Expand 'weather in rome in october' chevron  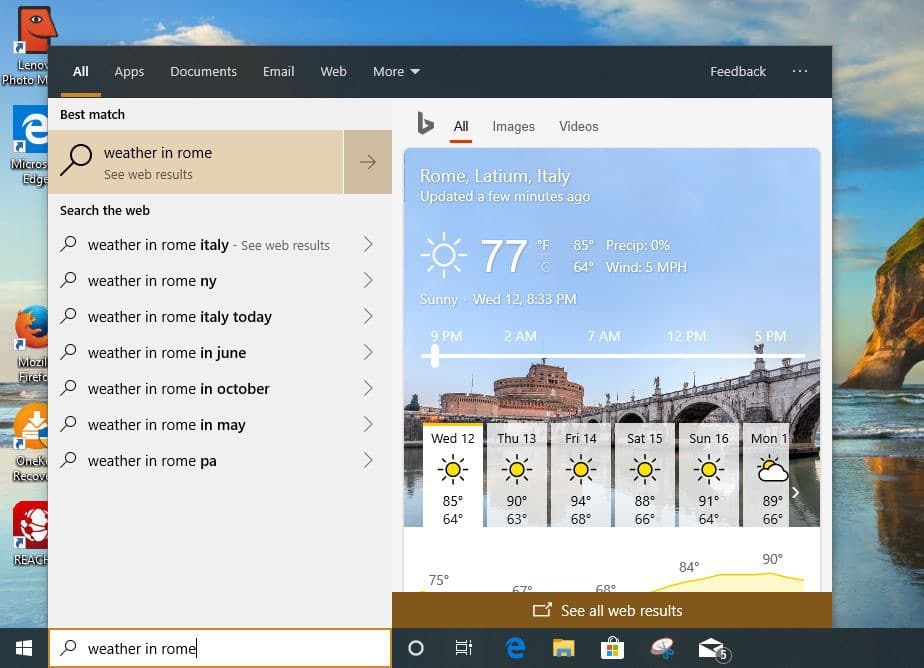tap(368, 388)
